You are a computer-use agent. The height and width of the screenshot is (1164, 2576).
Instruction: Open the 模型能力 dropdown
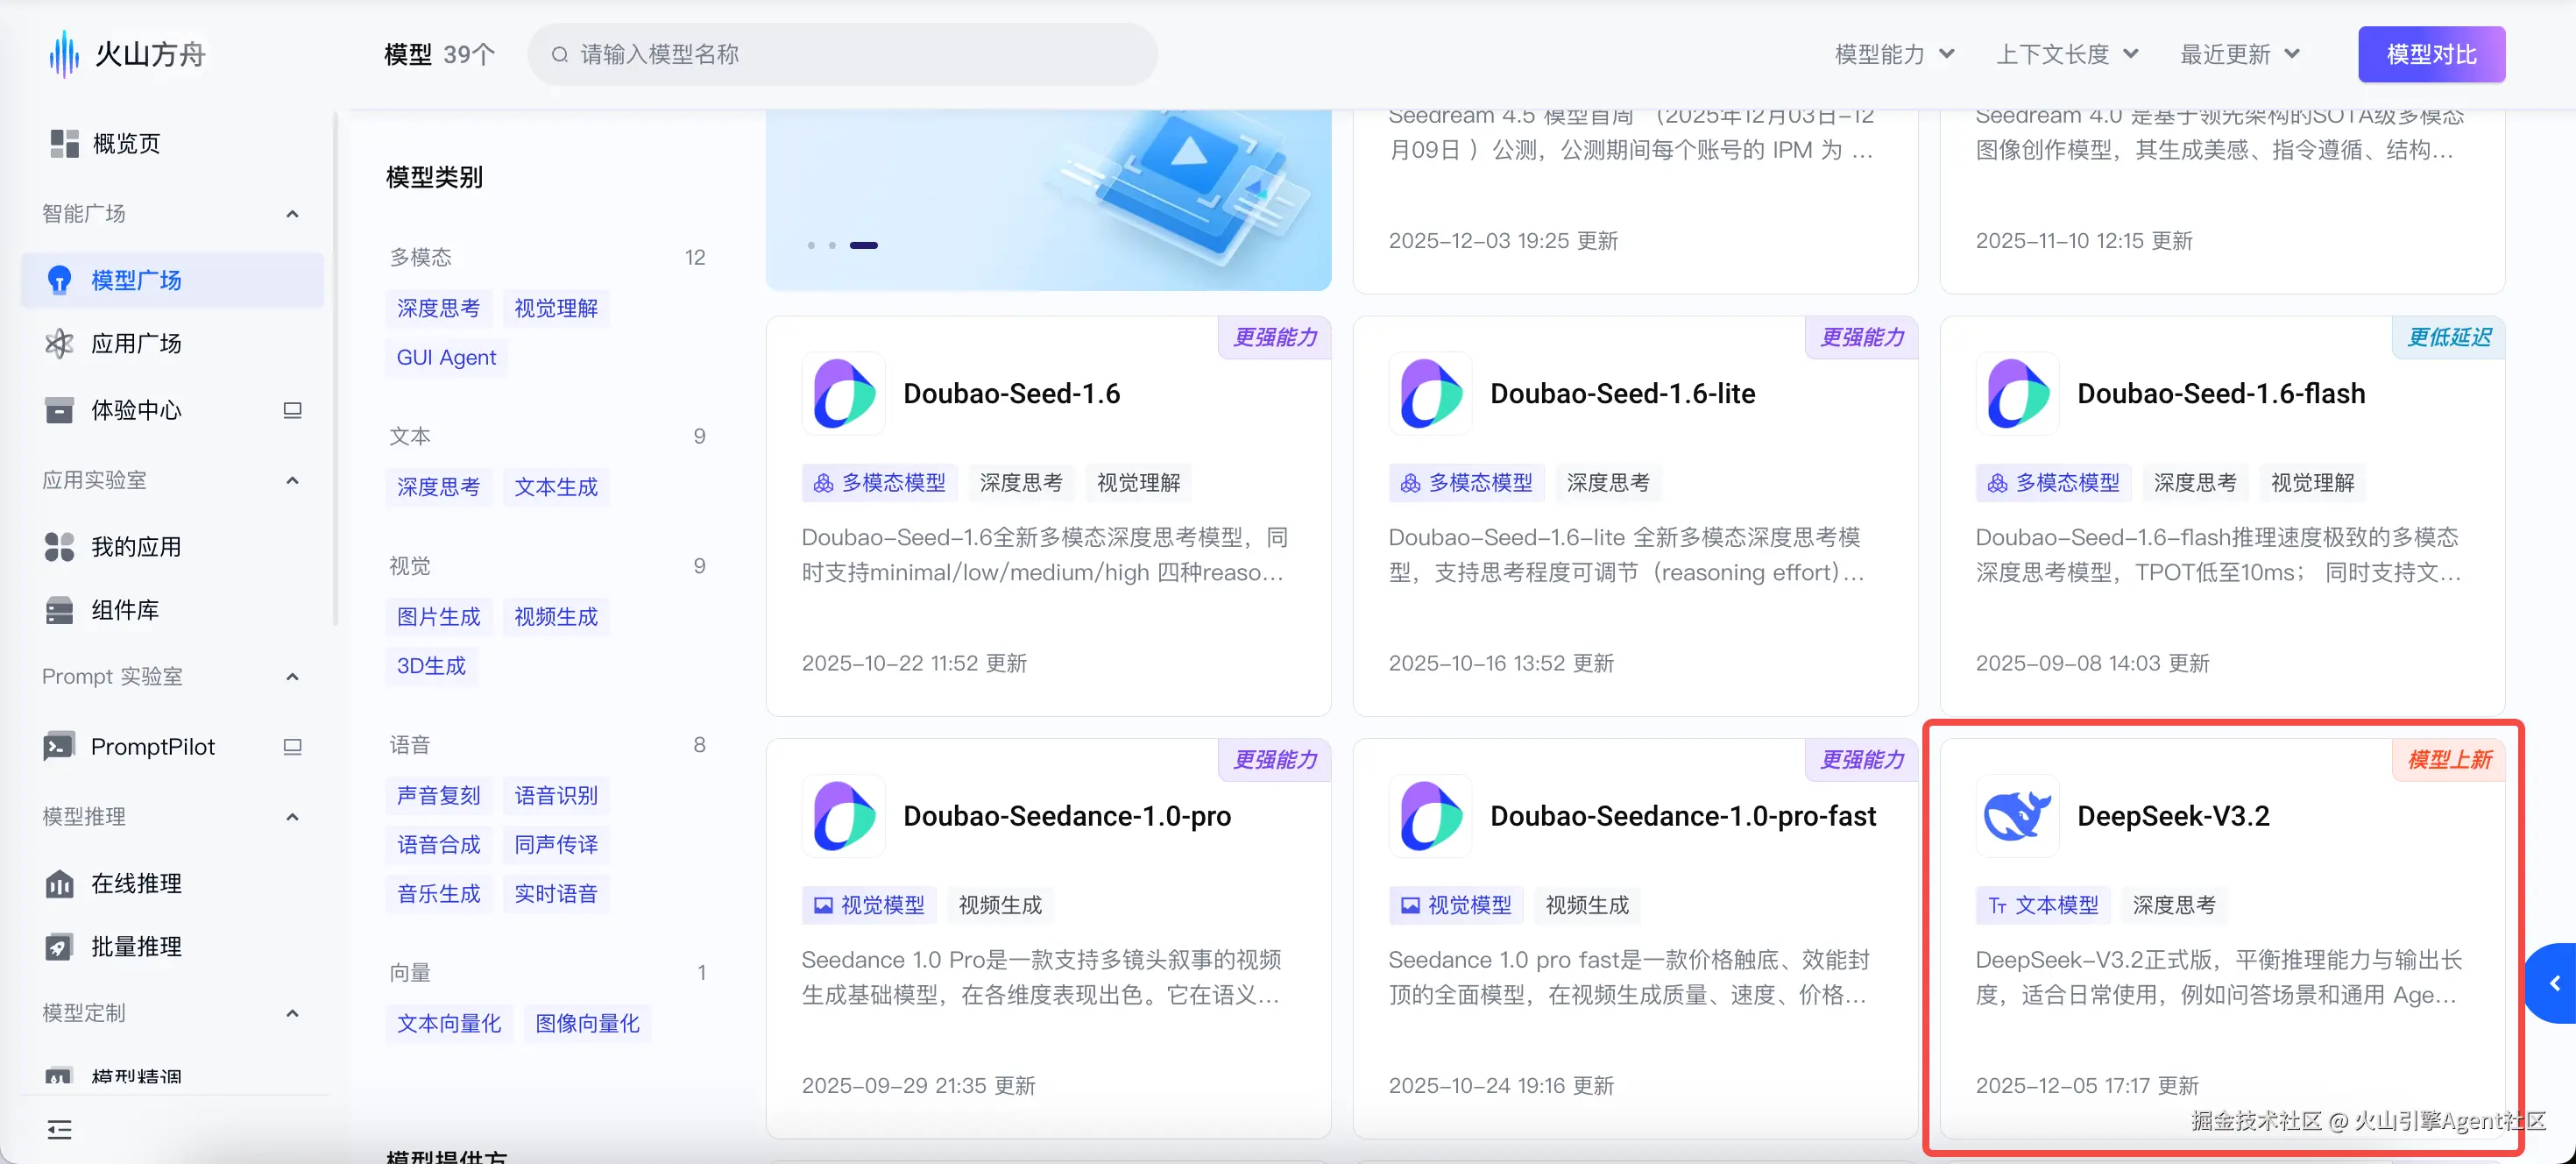(x=1893, y=54)
